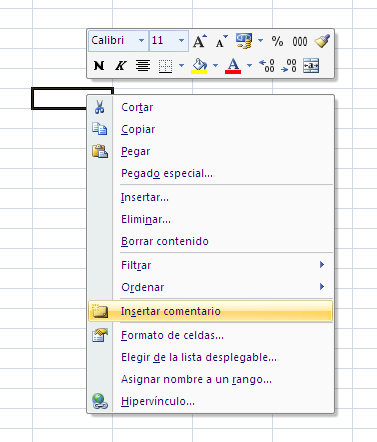Viewport: 377px width, 442px height.
Task: Choose Cortar from the context menu
Action: (211, 107)
